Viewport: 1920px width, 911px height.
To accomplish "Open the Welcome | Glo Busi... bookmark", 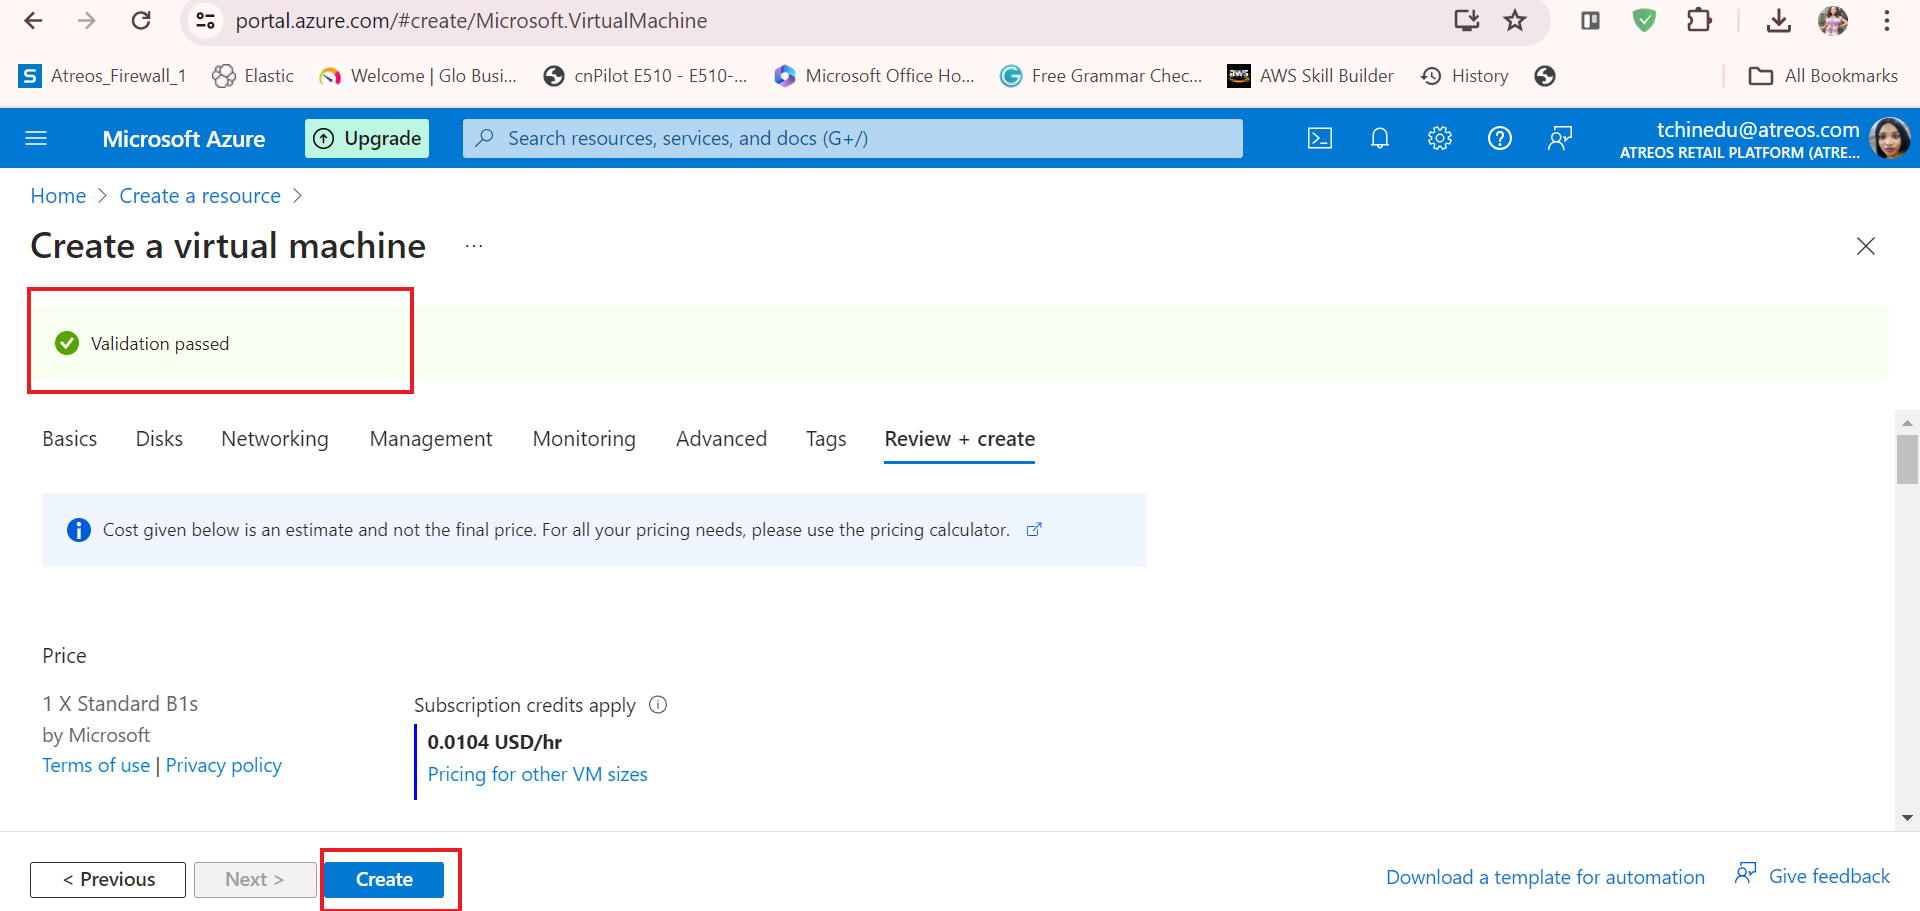I will [417, 76].
